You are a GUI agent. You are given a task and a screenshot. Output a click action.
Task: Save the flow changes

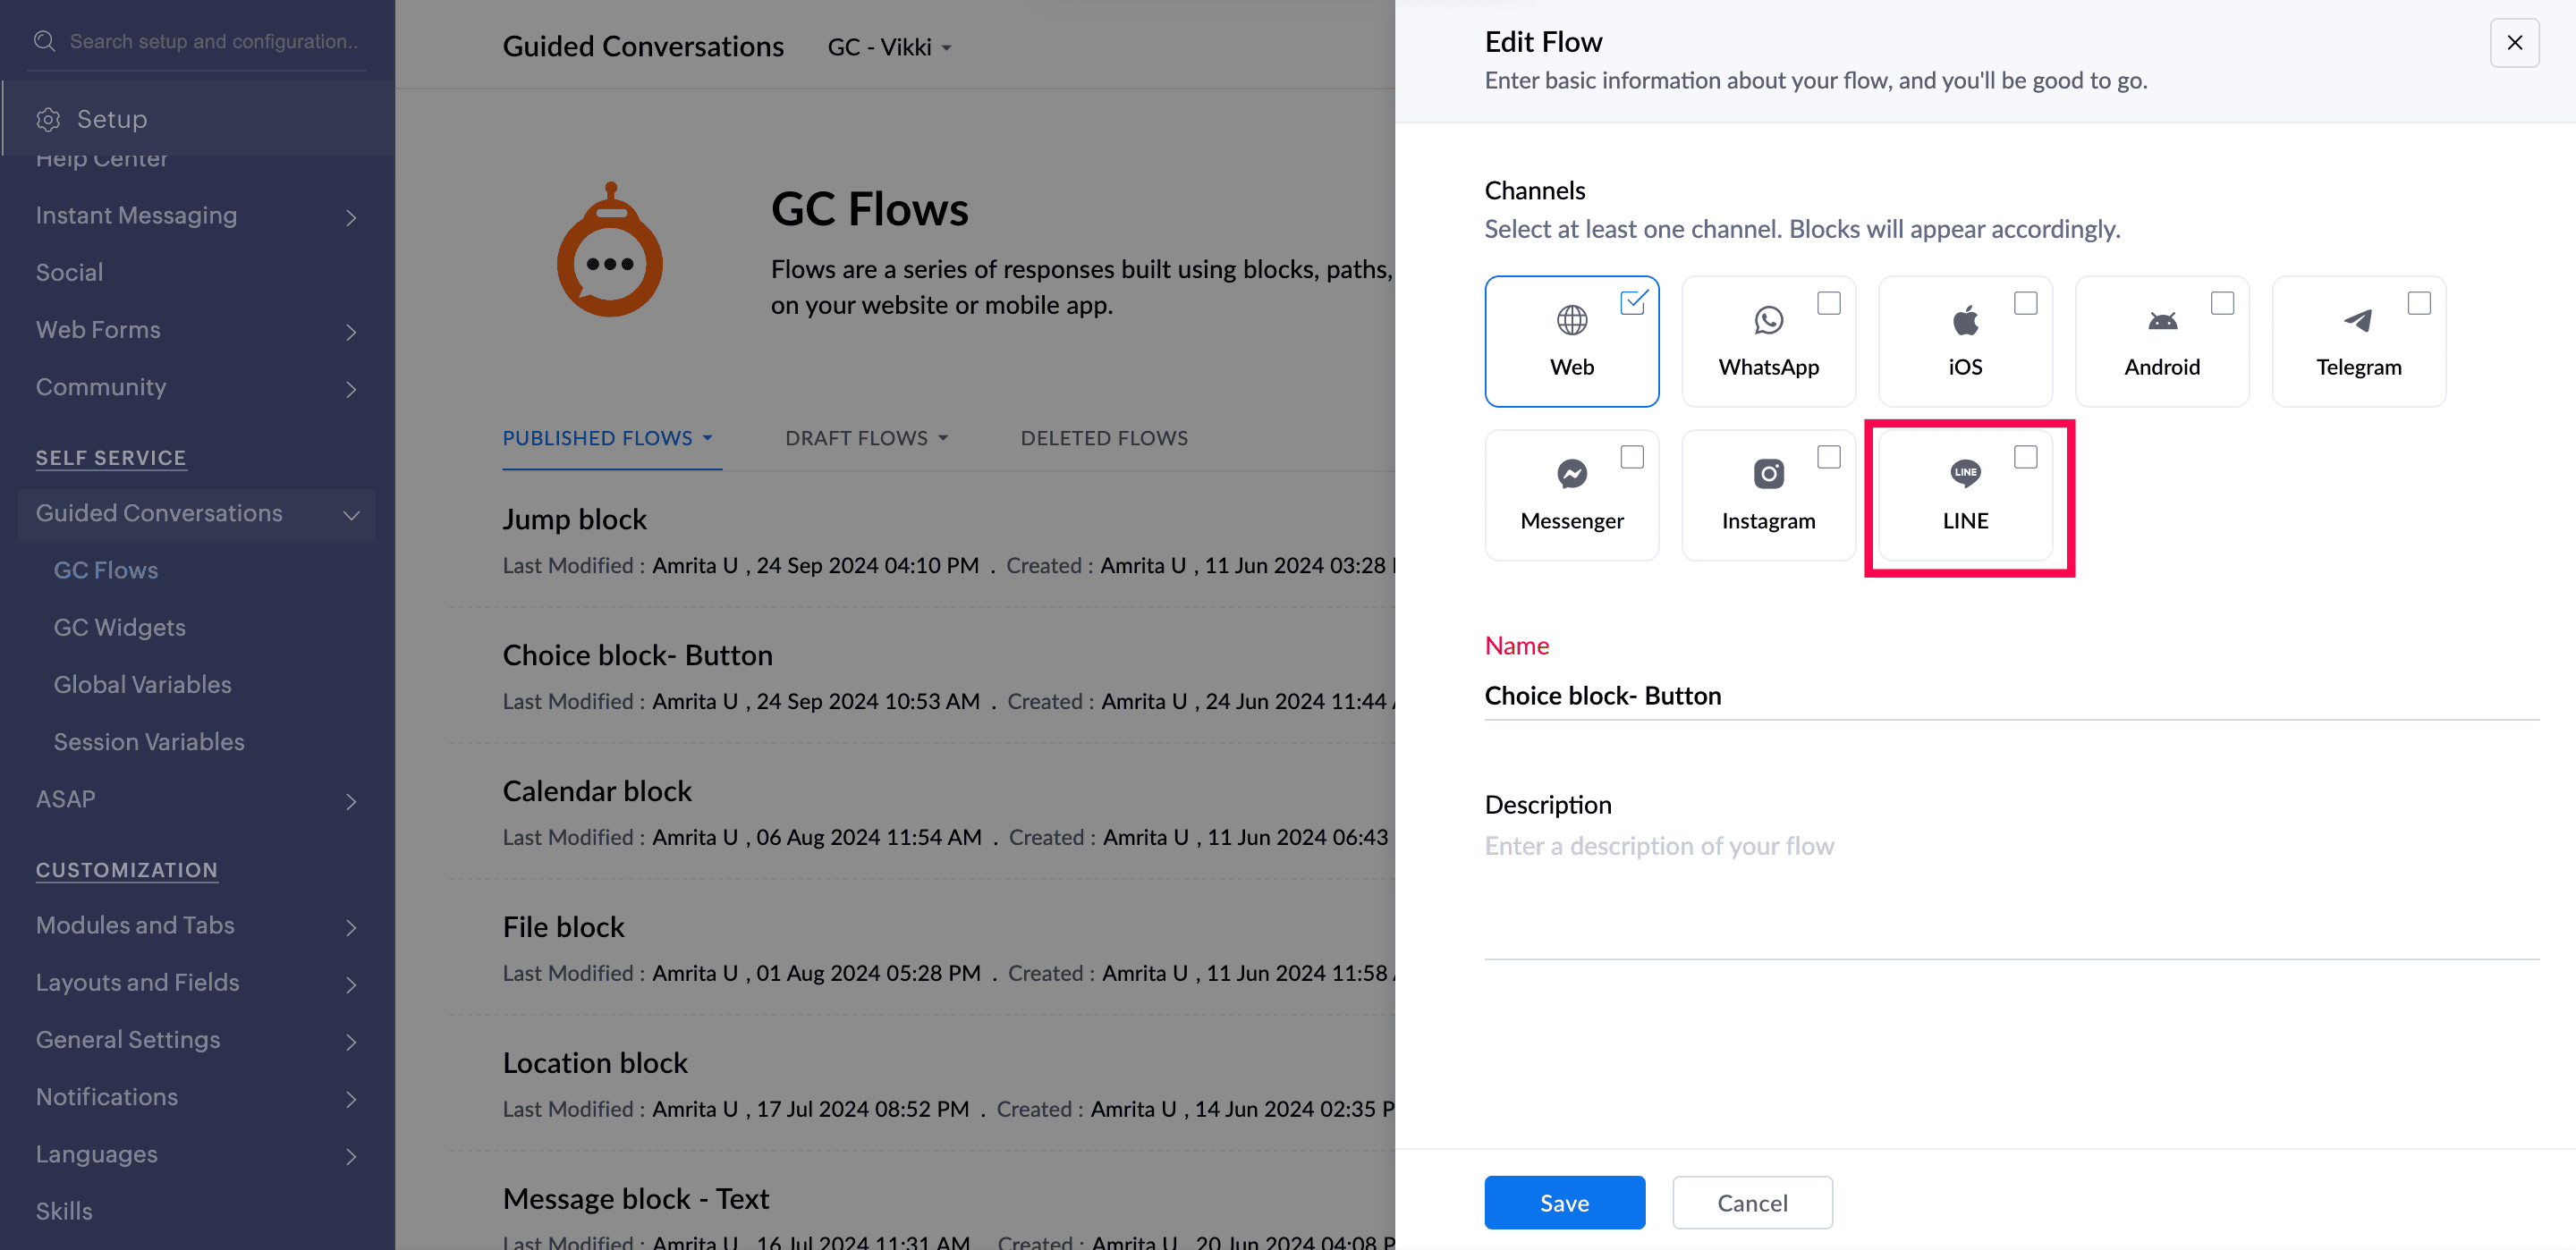point(1563,1202)
